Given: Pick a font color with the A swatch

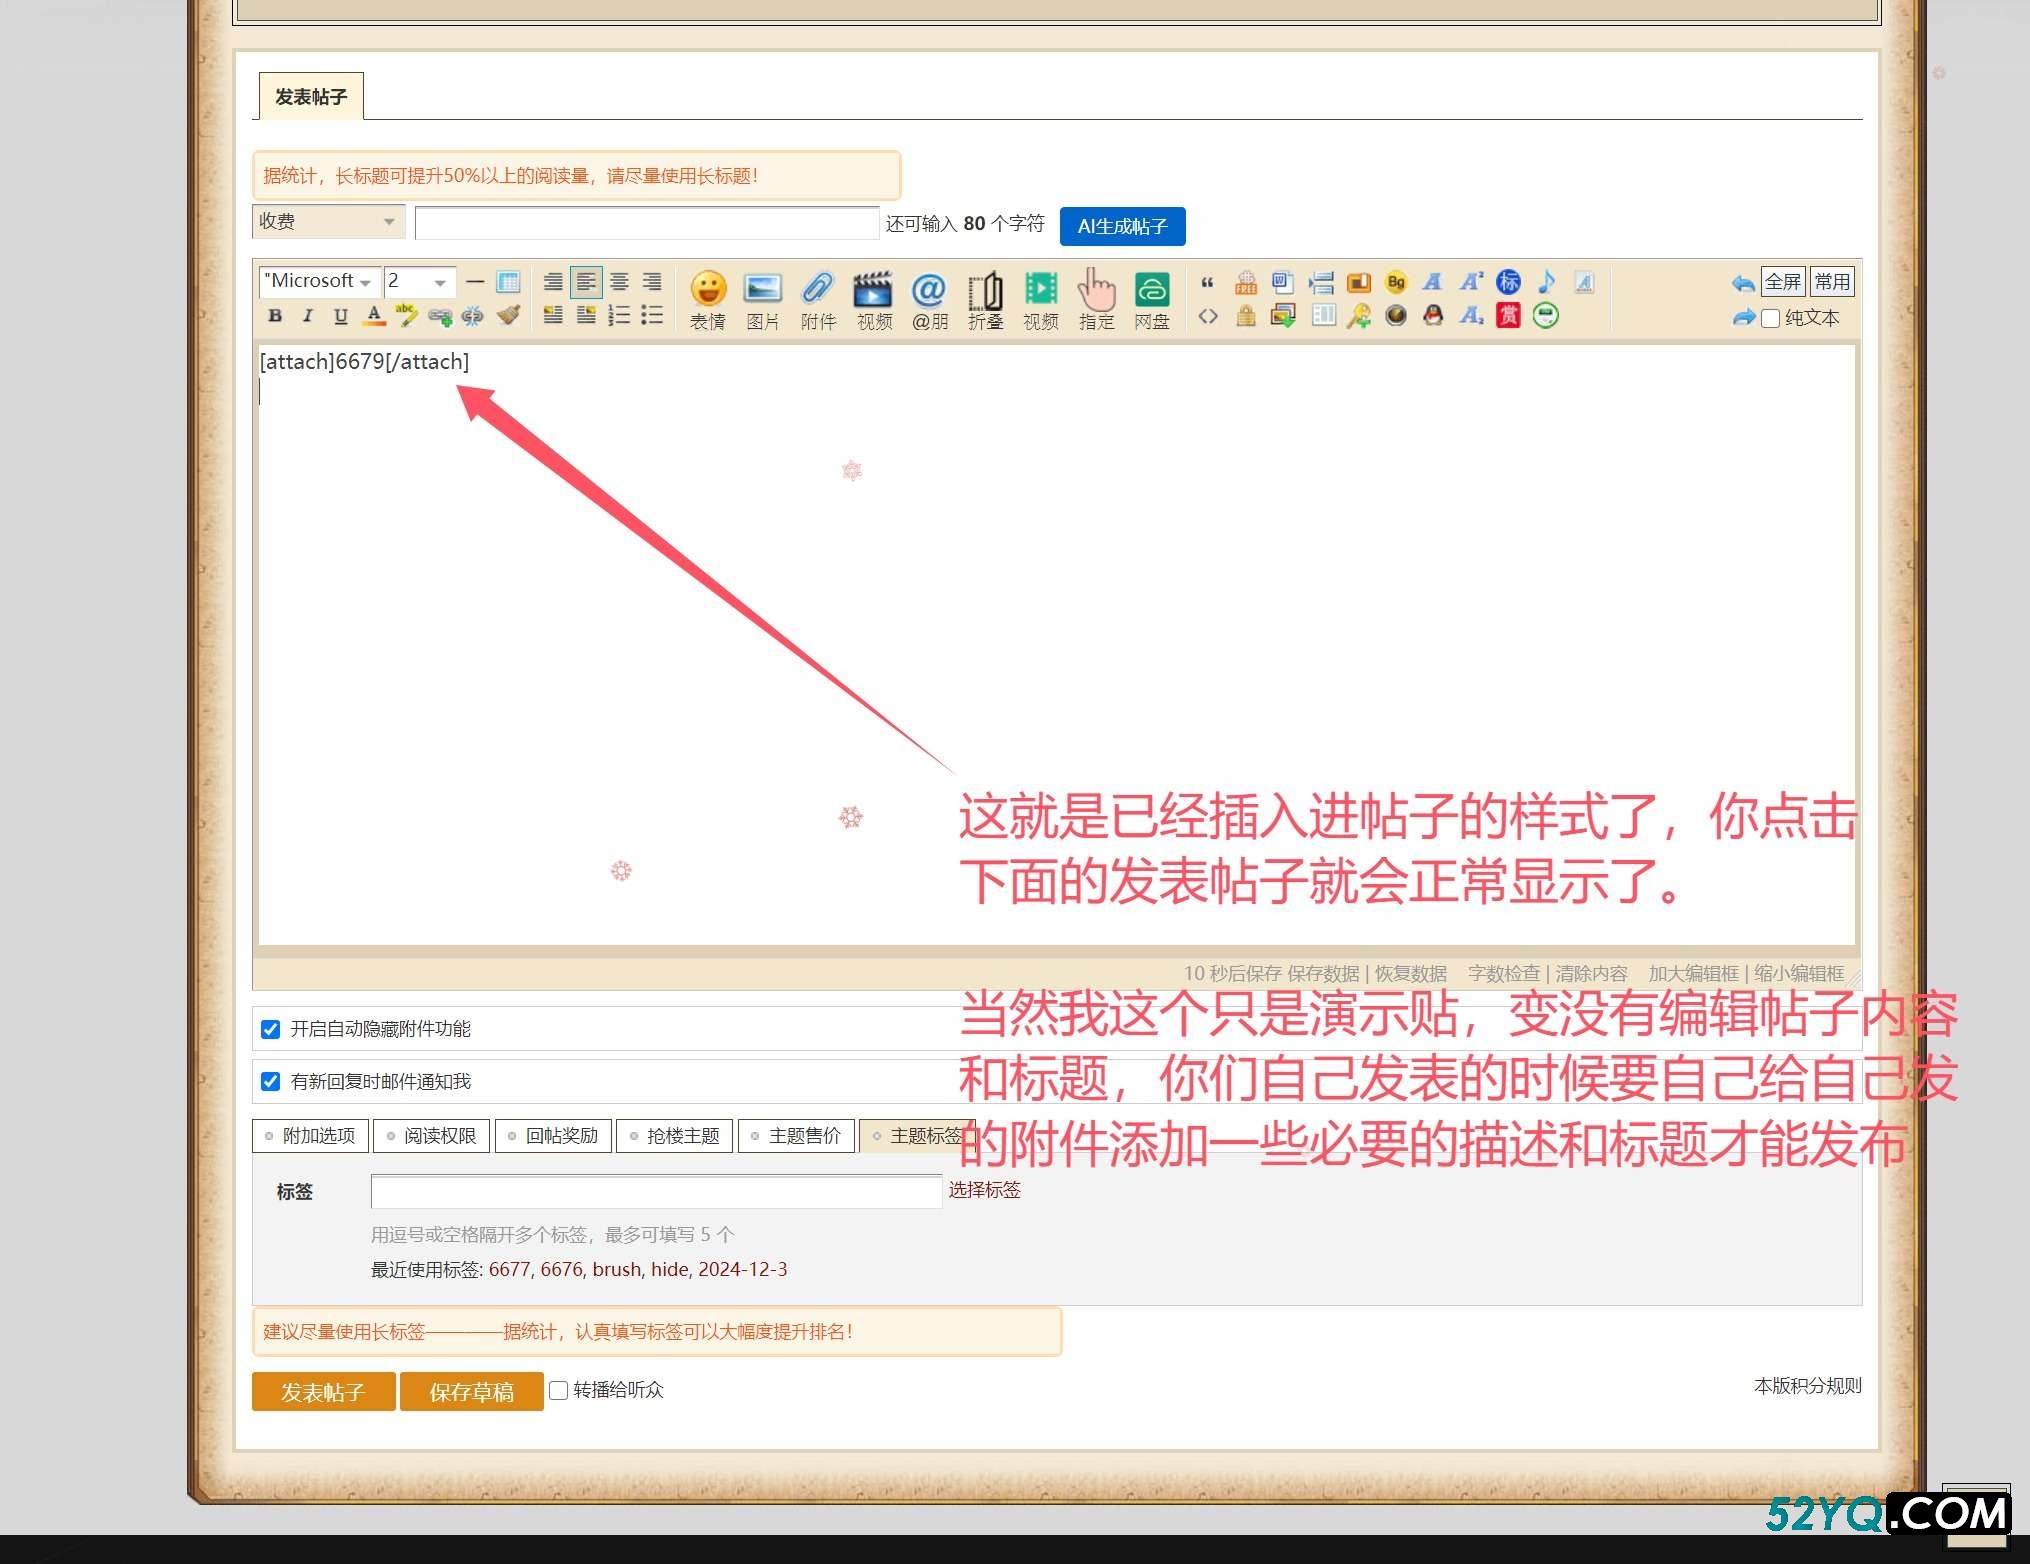Looking at the screenshot, I should pos(374,316).
